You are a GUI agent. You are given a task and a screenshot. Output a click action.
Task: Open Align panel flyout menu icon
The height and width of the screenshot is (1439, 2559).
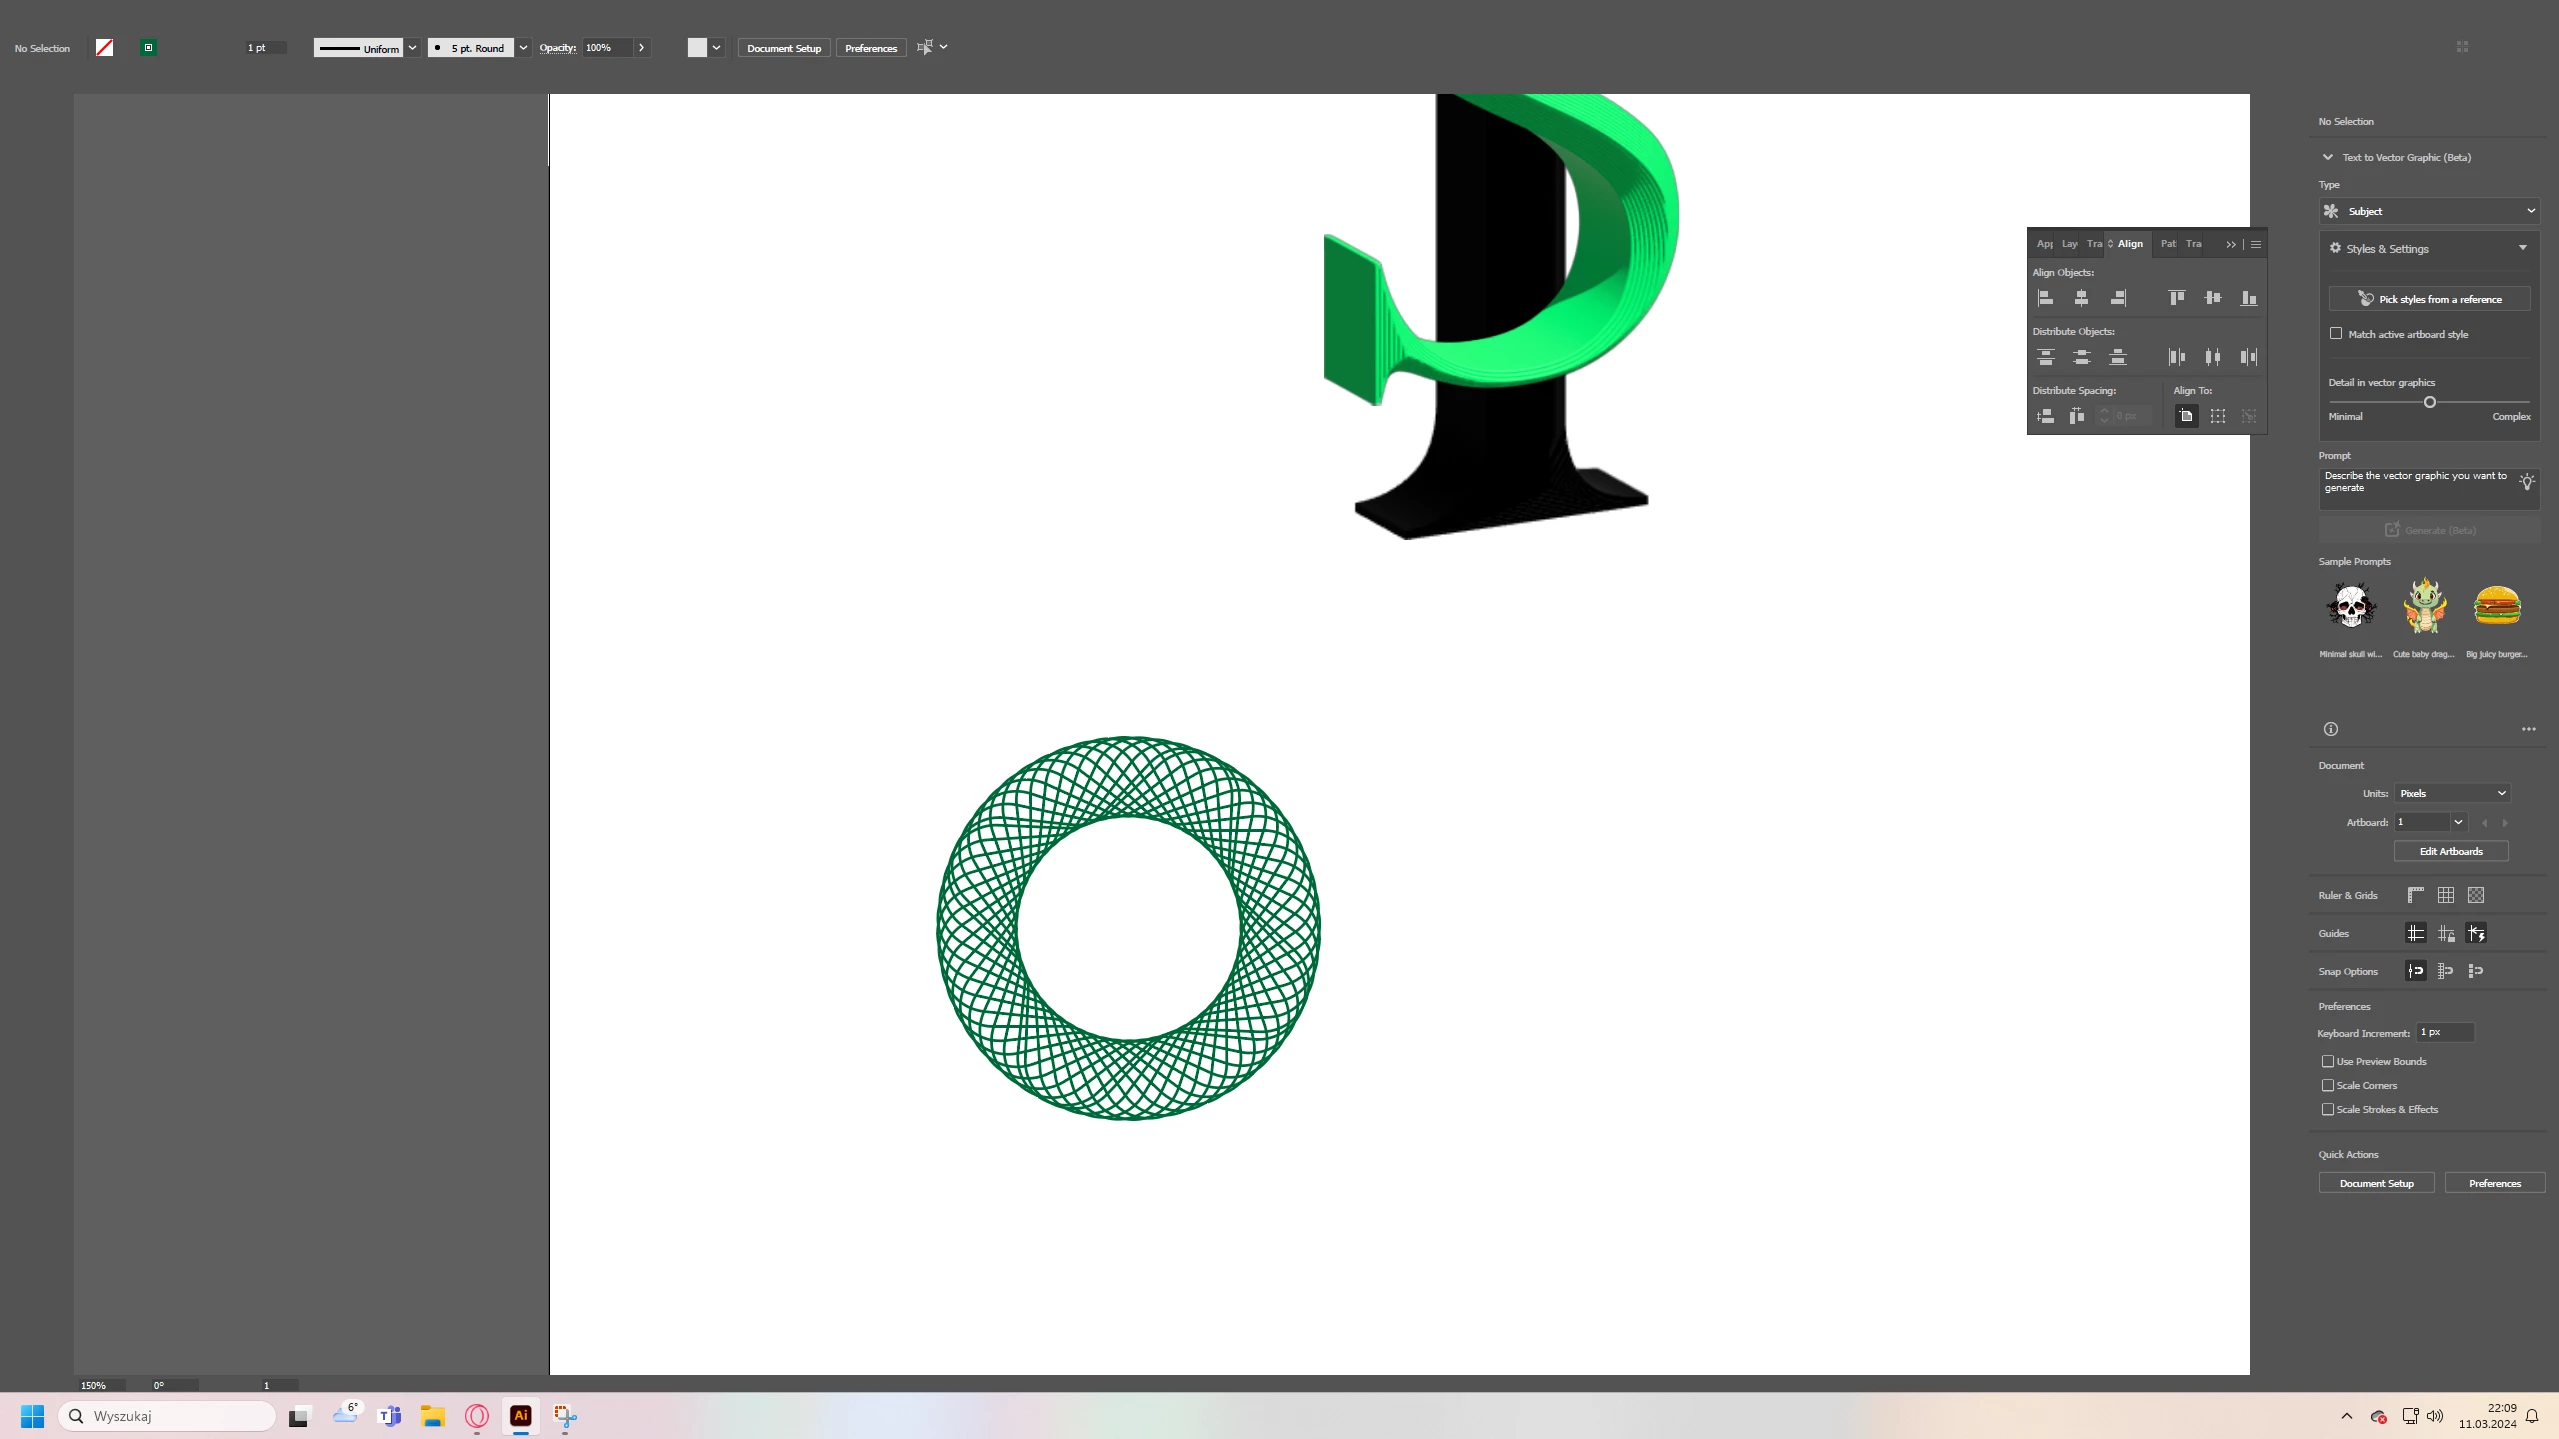(2256, 244)
